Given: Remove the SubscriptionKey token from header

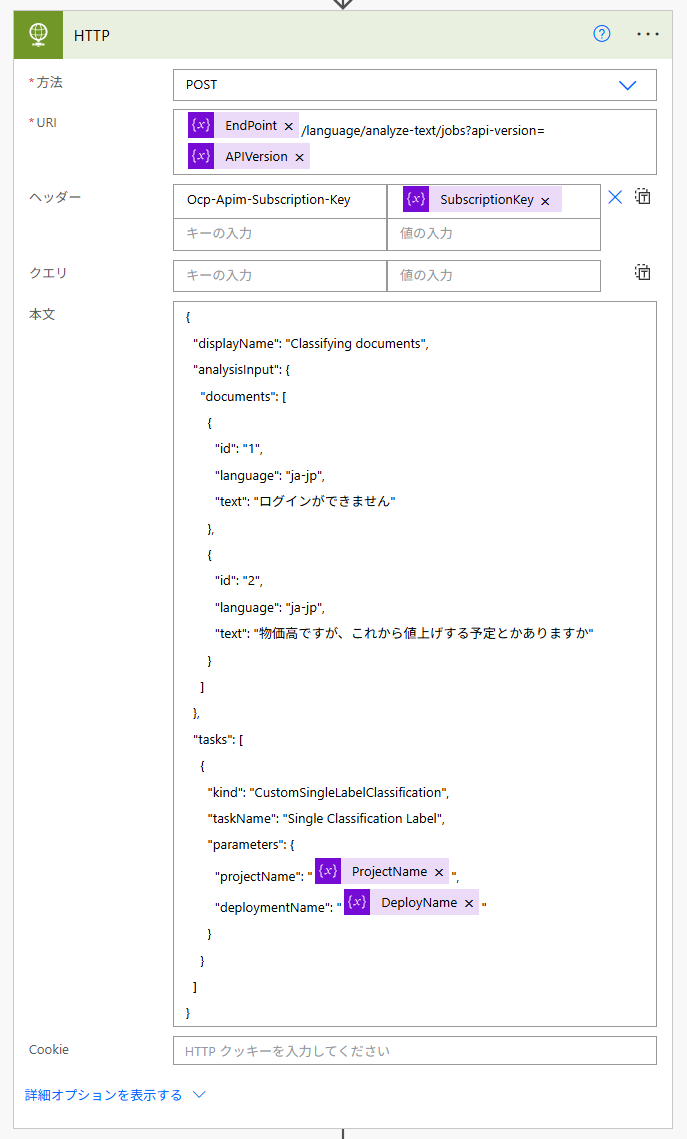Looking at the screenshot, I should pyautogui.click(x=545, y=201).
